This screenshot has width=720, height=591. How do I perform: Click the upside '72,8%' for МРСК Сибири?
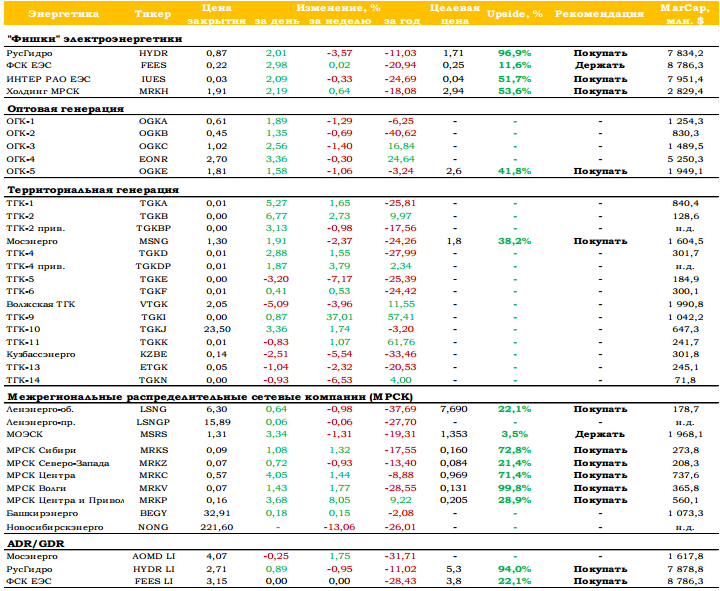coord(515,450)
